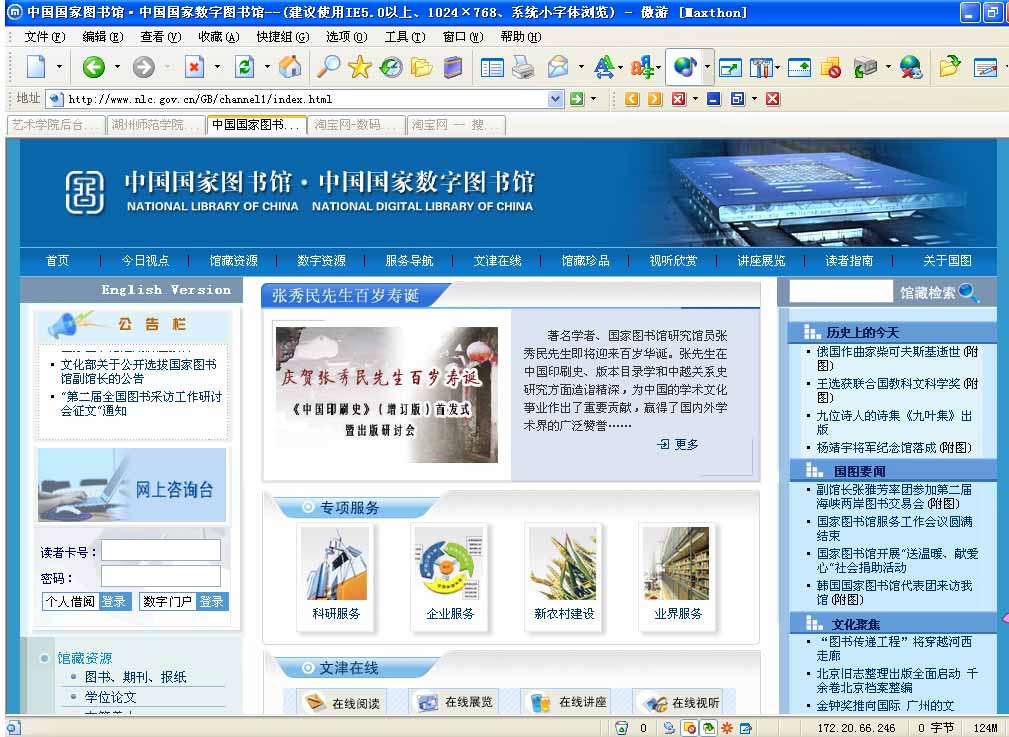
Task: Open the globe media icon dropdown arrow
Action: 707,67
